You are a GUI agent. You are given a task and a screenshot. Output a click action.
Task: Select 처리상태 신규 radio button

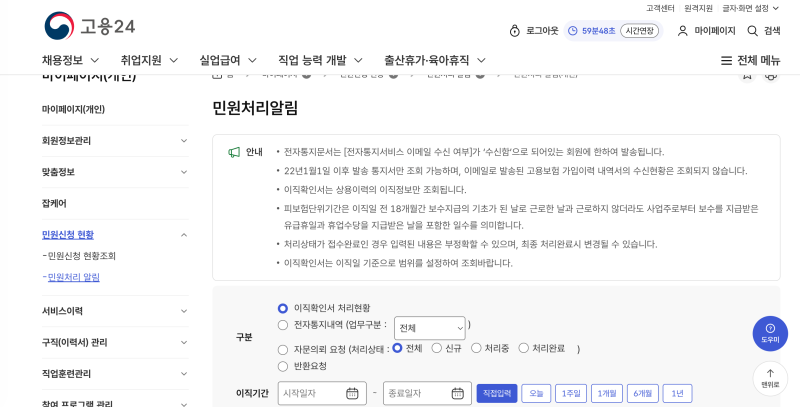437,348
